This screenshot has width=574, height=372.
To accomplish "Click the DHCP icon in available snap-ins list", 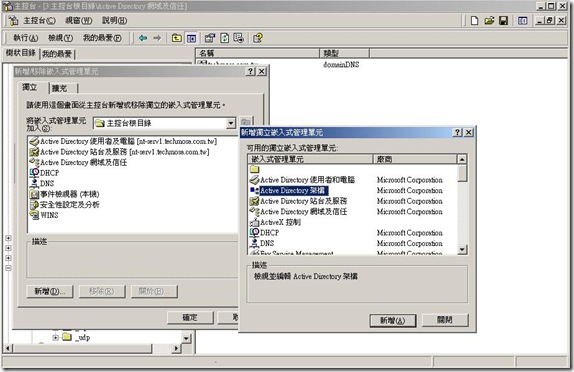I will (254, 232).
